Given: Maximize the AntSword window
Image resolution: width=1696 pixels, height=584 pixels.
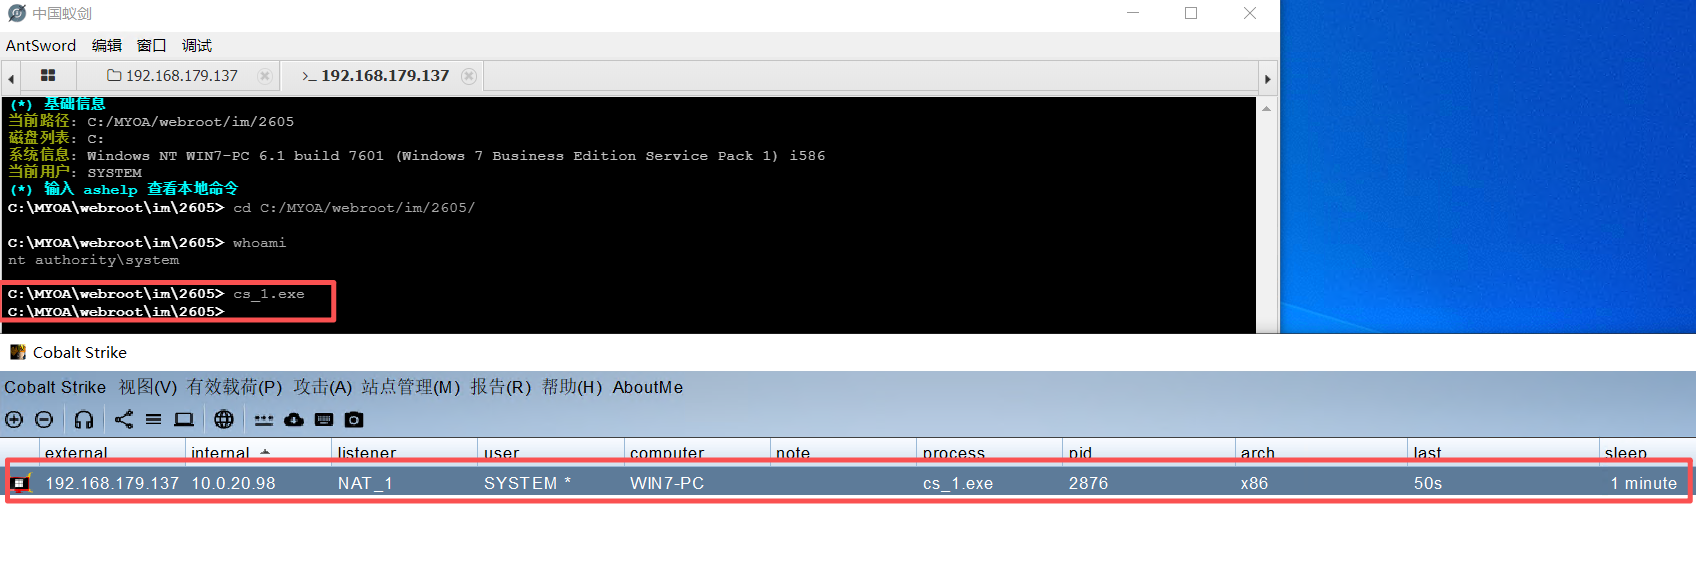Looking at the screenshot, I should tap(1191, 13).
